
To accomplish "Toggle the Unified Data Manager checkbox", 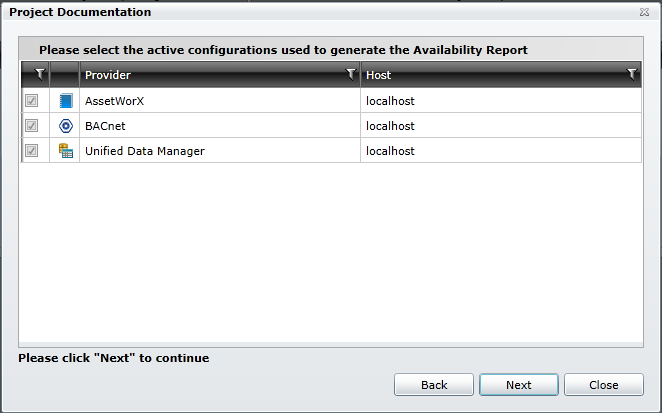I will coord(32,151).
